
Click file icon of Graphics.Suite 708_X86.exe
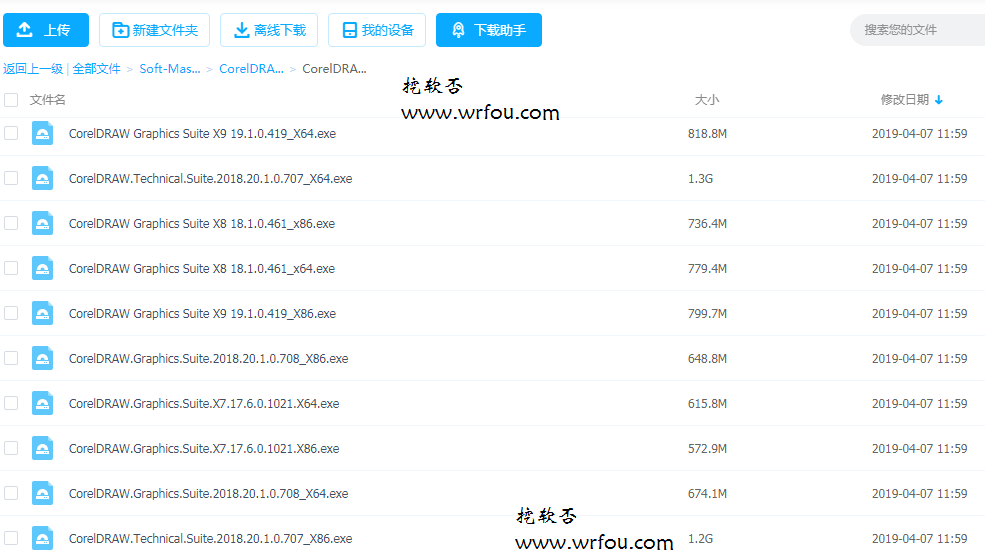(x=42, y=358)
